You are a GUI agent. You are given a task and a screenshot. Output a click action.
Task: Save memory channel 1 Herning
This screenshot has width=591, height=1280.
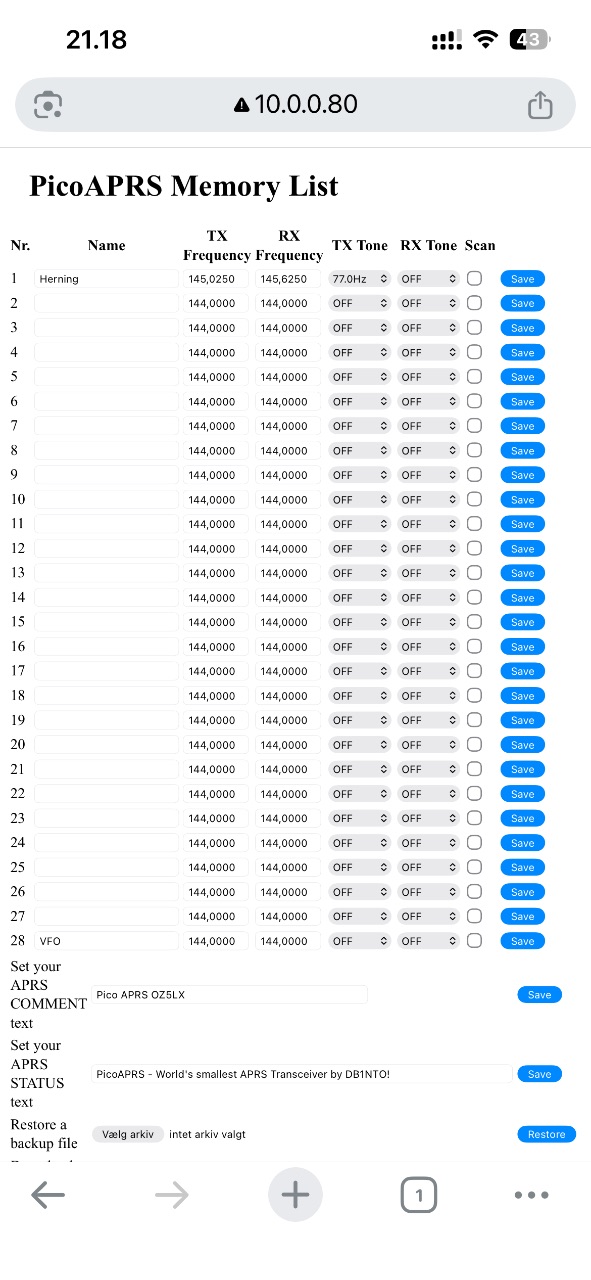(523, 279)
